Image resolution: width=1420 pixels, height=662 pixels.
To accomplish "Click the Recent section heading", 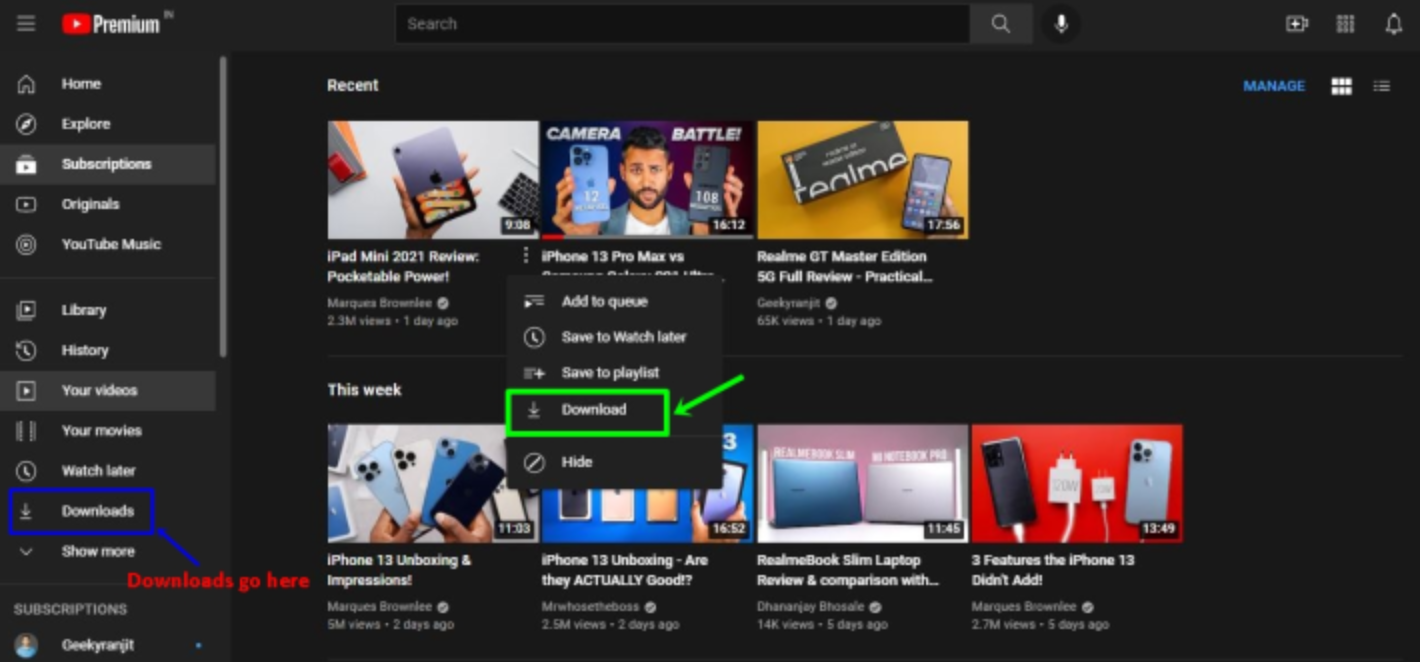I will 353,86.
